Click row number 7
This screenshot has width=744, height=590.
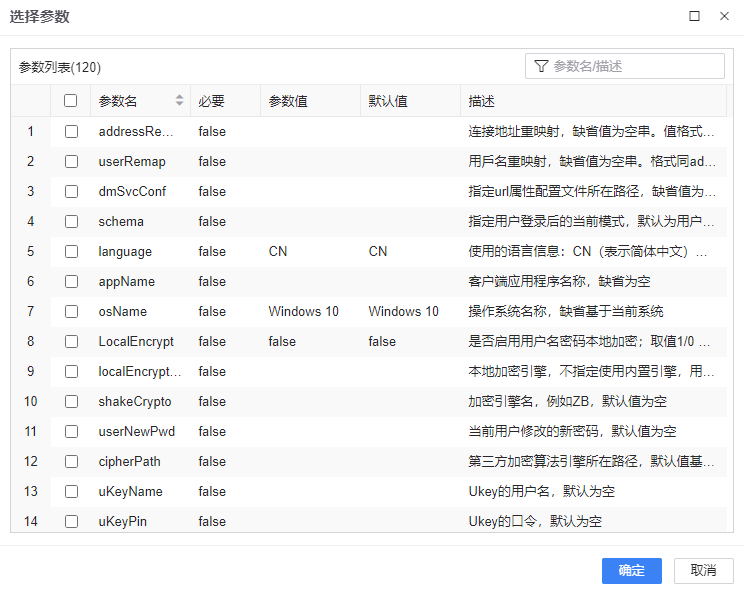31,311
